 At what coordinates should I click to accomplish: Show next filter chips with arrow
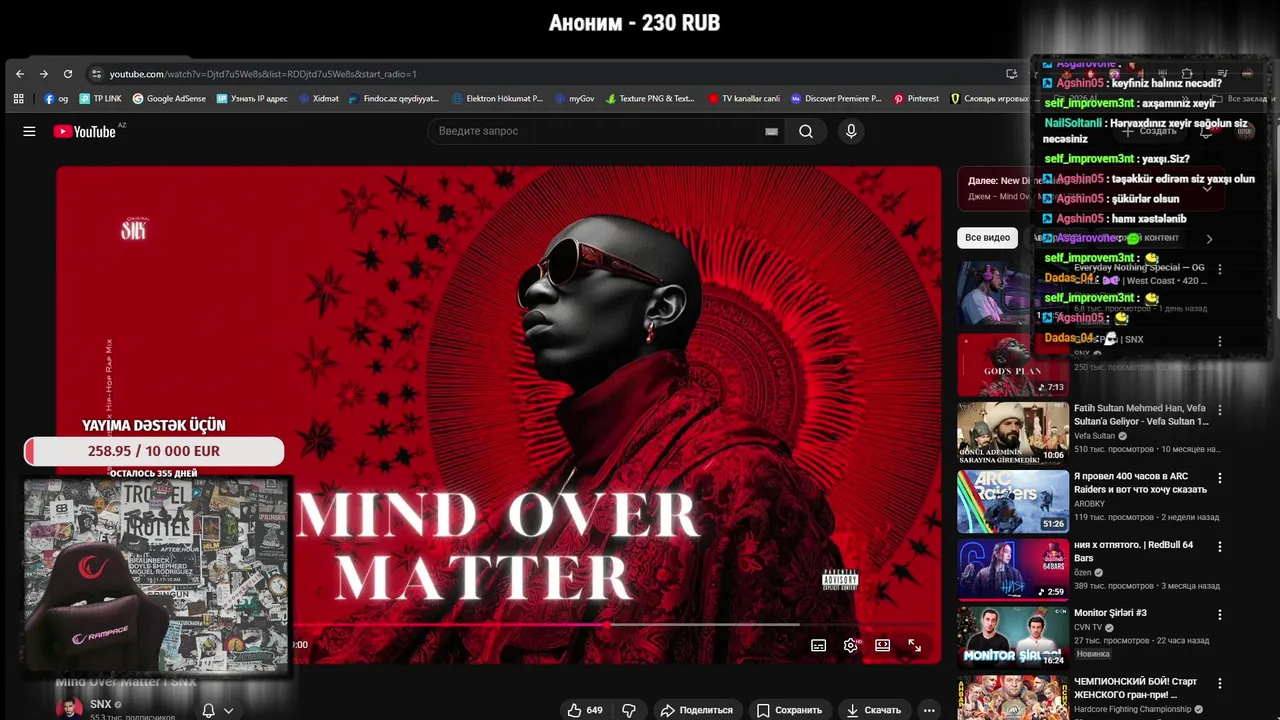coord(1209,239)
